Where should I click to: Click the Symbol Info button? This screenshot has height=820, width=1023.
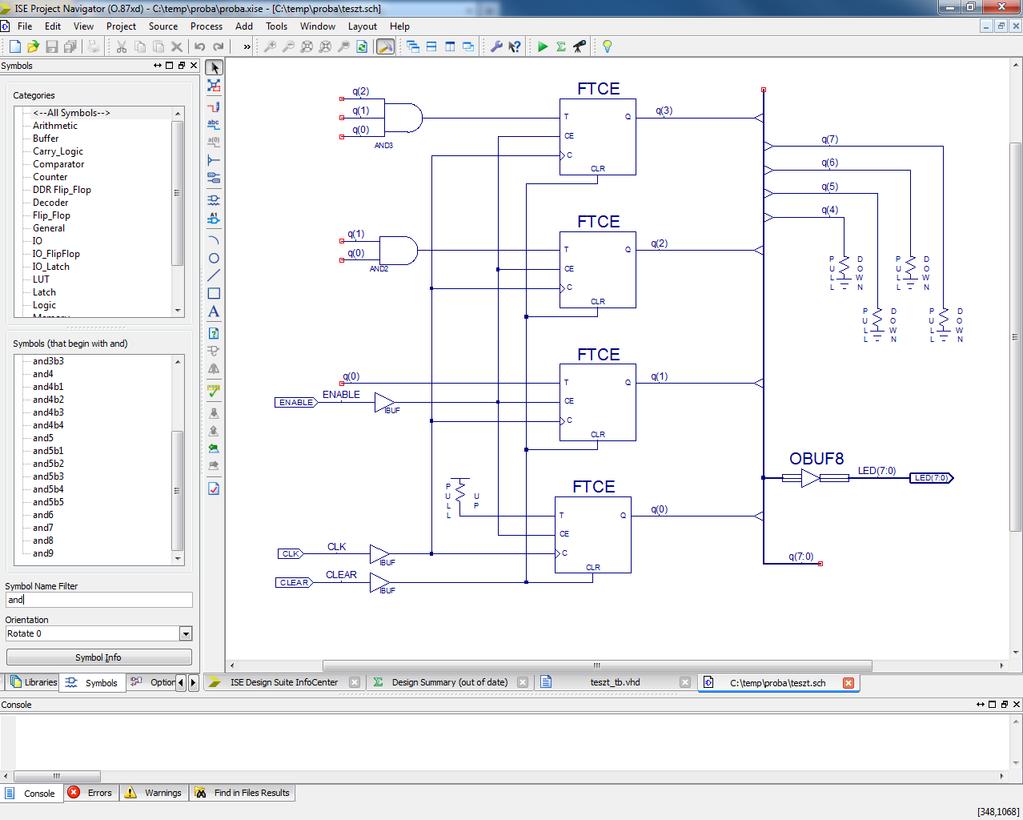(x=99, y=657)
